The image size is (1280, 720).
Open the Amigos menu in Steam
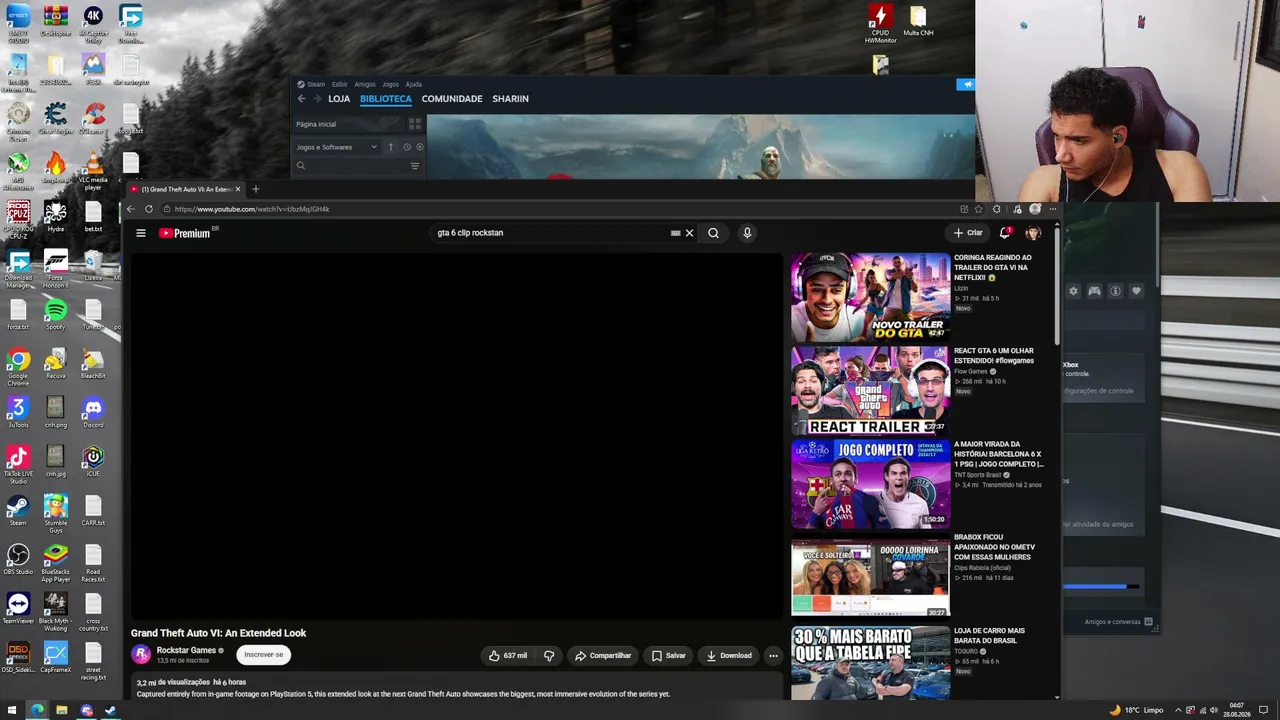[x=364, y=84]
